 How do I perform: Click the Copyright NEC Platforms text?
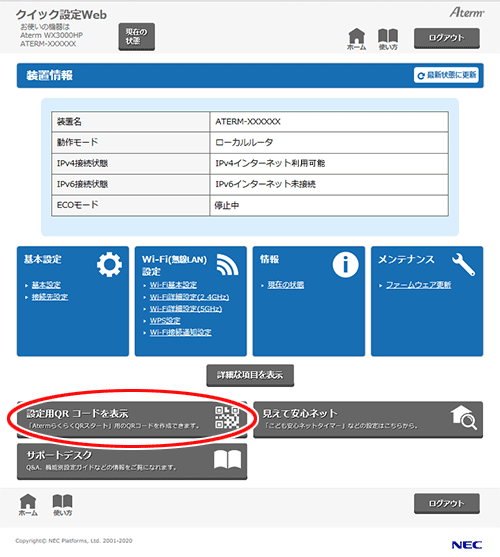pos(74,541)
